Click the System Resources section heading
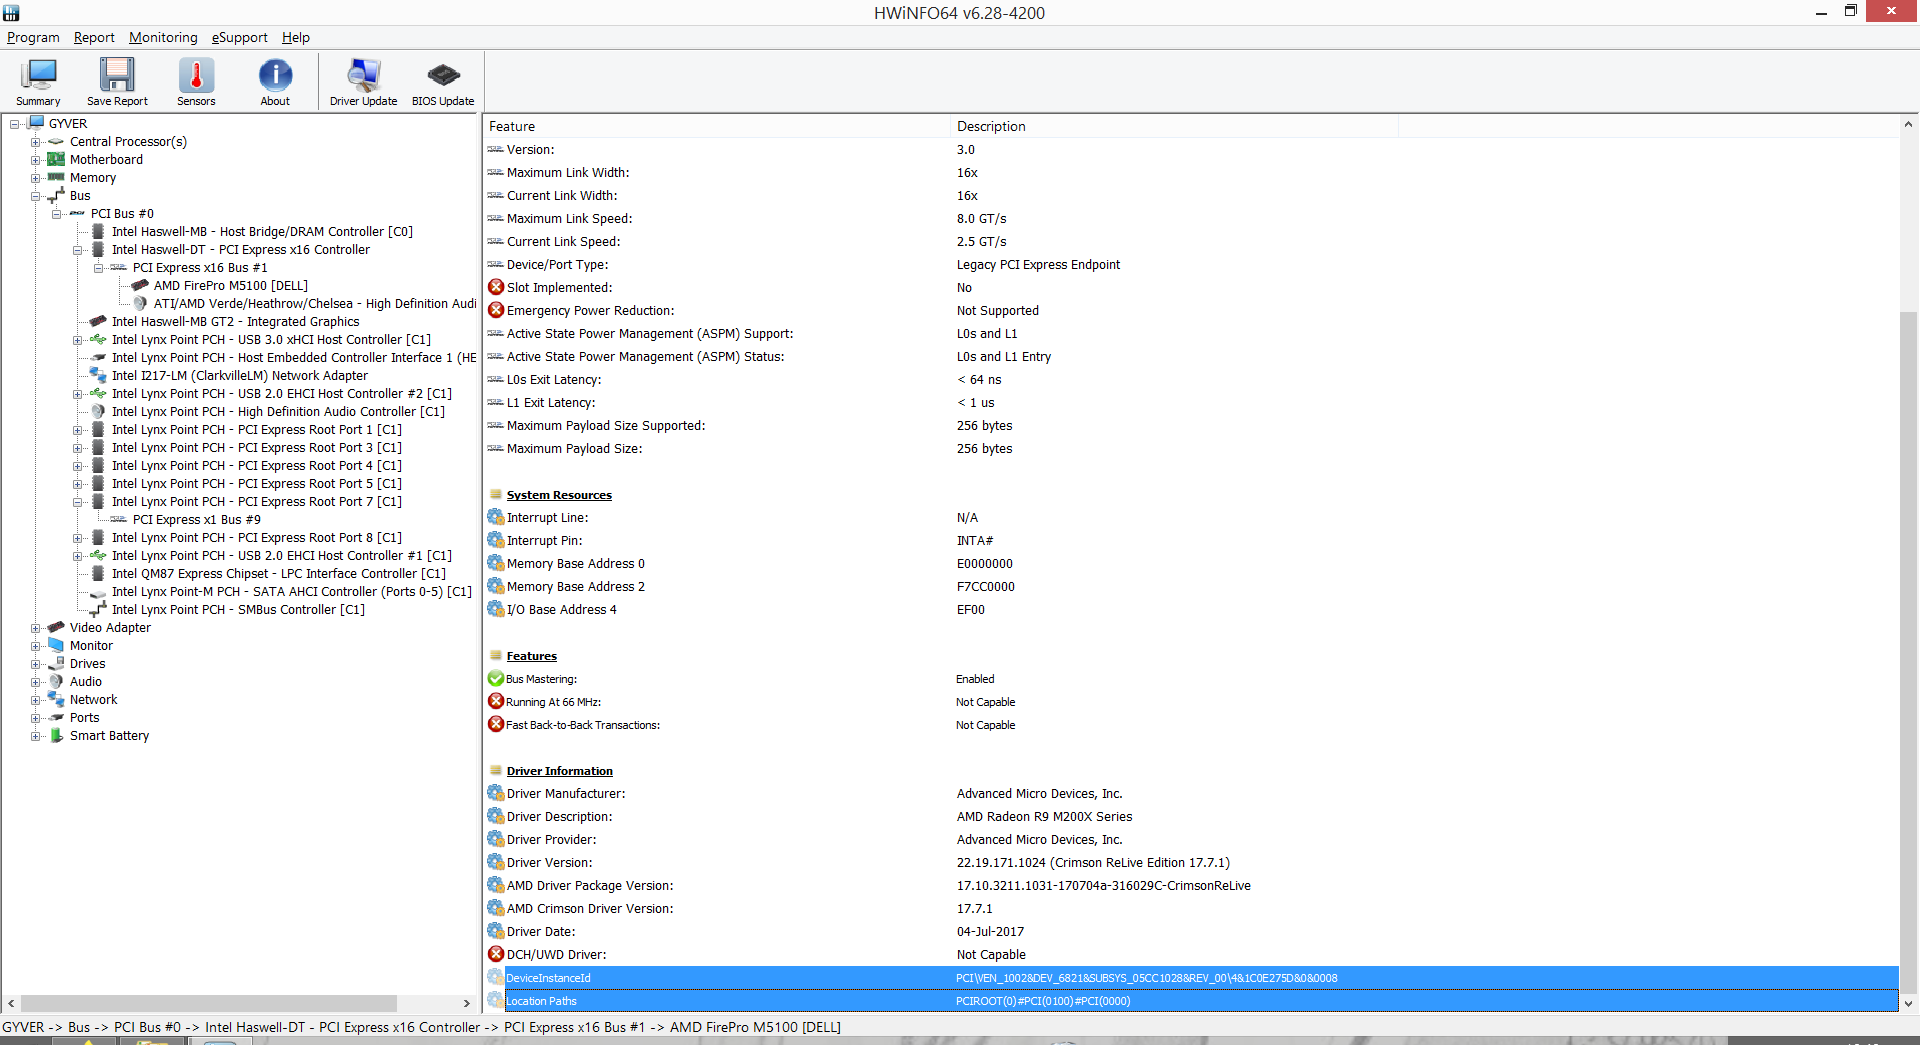Viewport: 1920px width, 1045px height. pos(559,495)
